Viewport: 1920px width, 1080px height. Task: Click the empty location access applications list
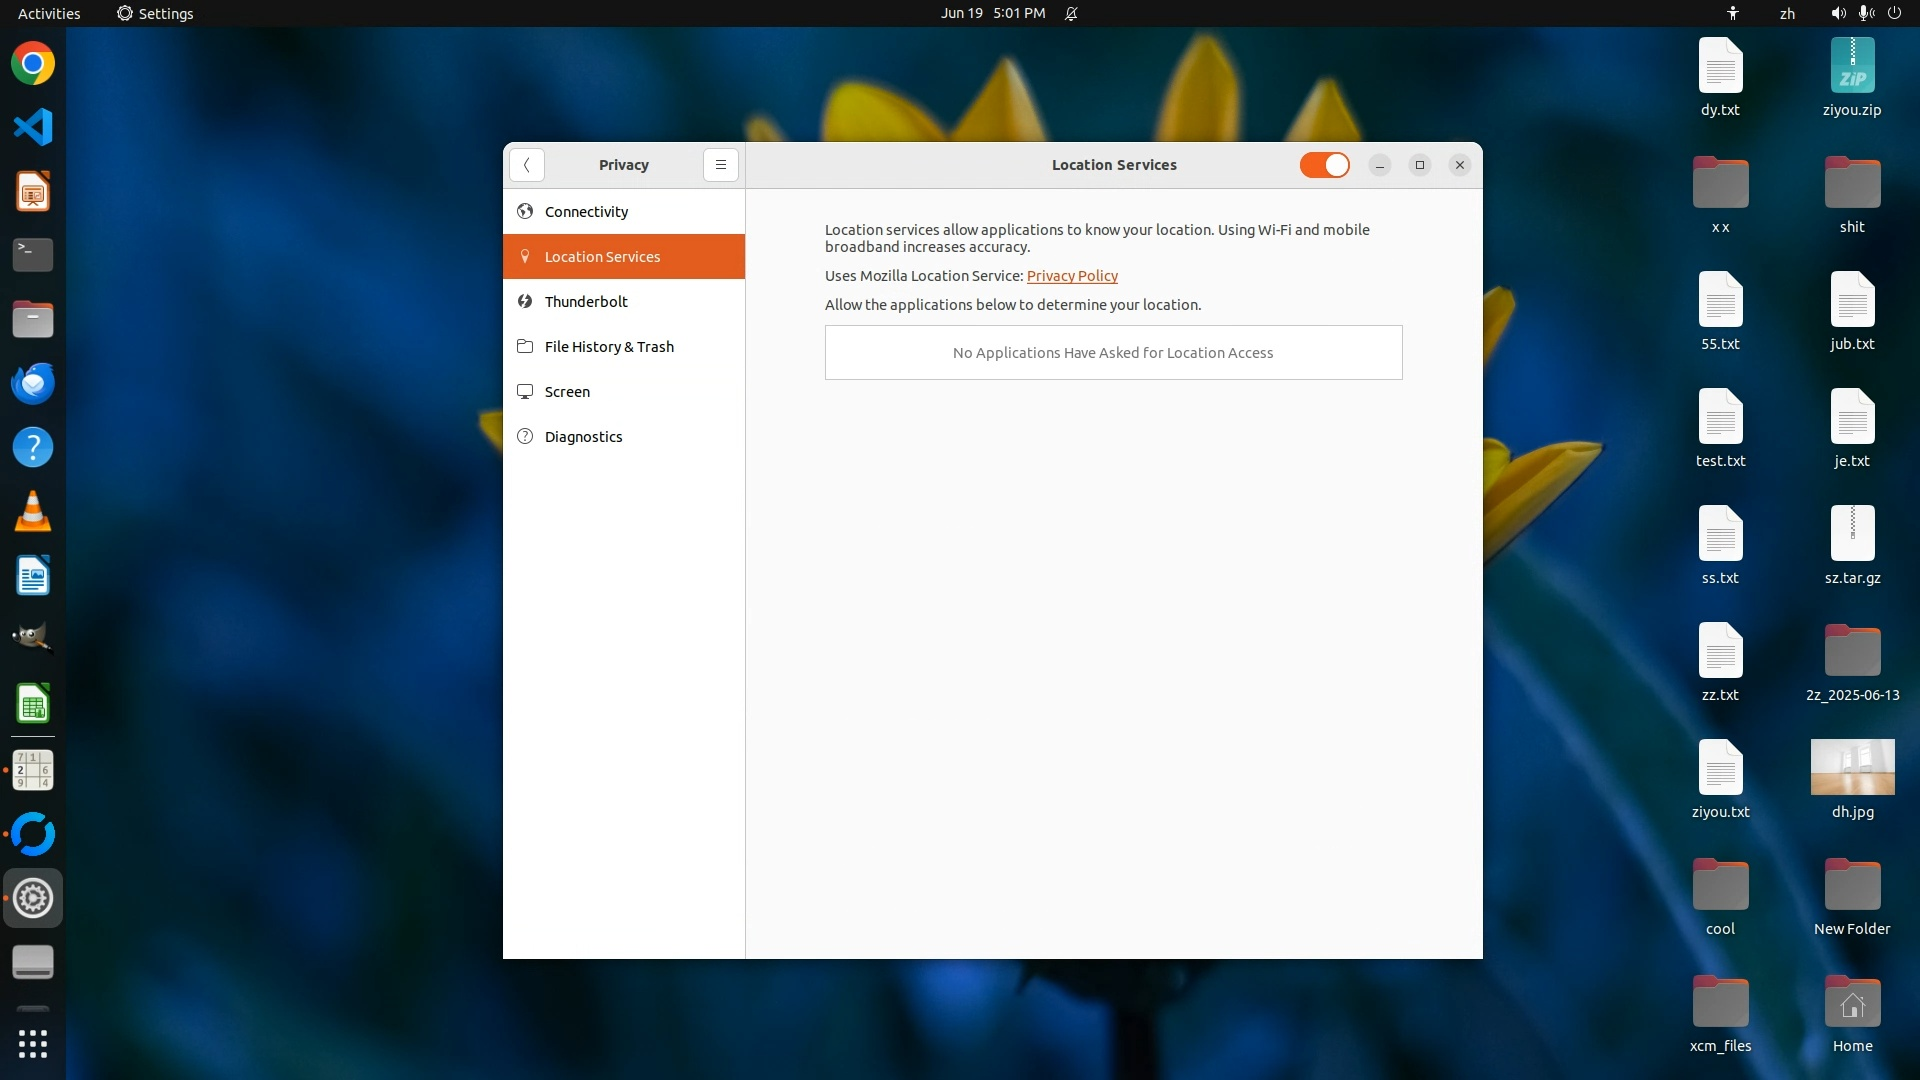click(1113, 353)
